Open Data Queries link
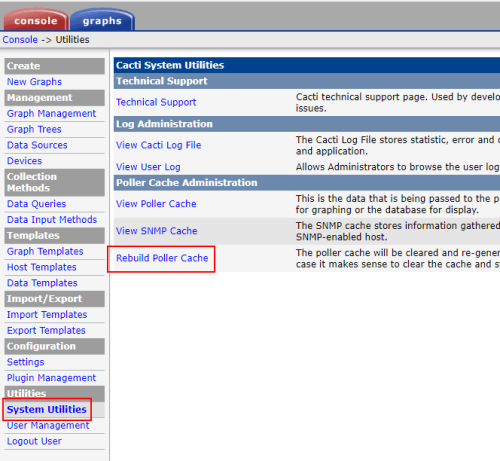500x461 pixels. [x=37, y=204]
